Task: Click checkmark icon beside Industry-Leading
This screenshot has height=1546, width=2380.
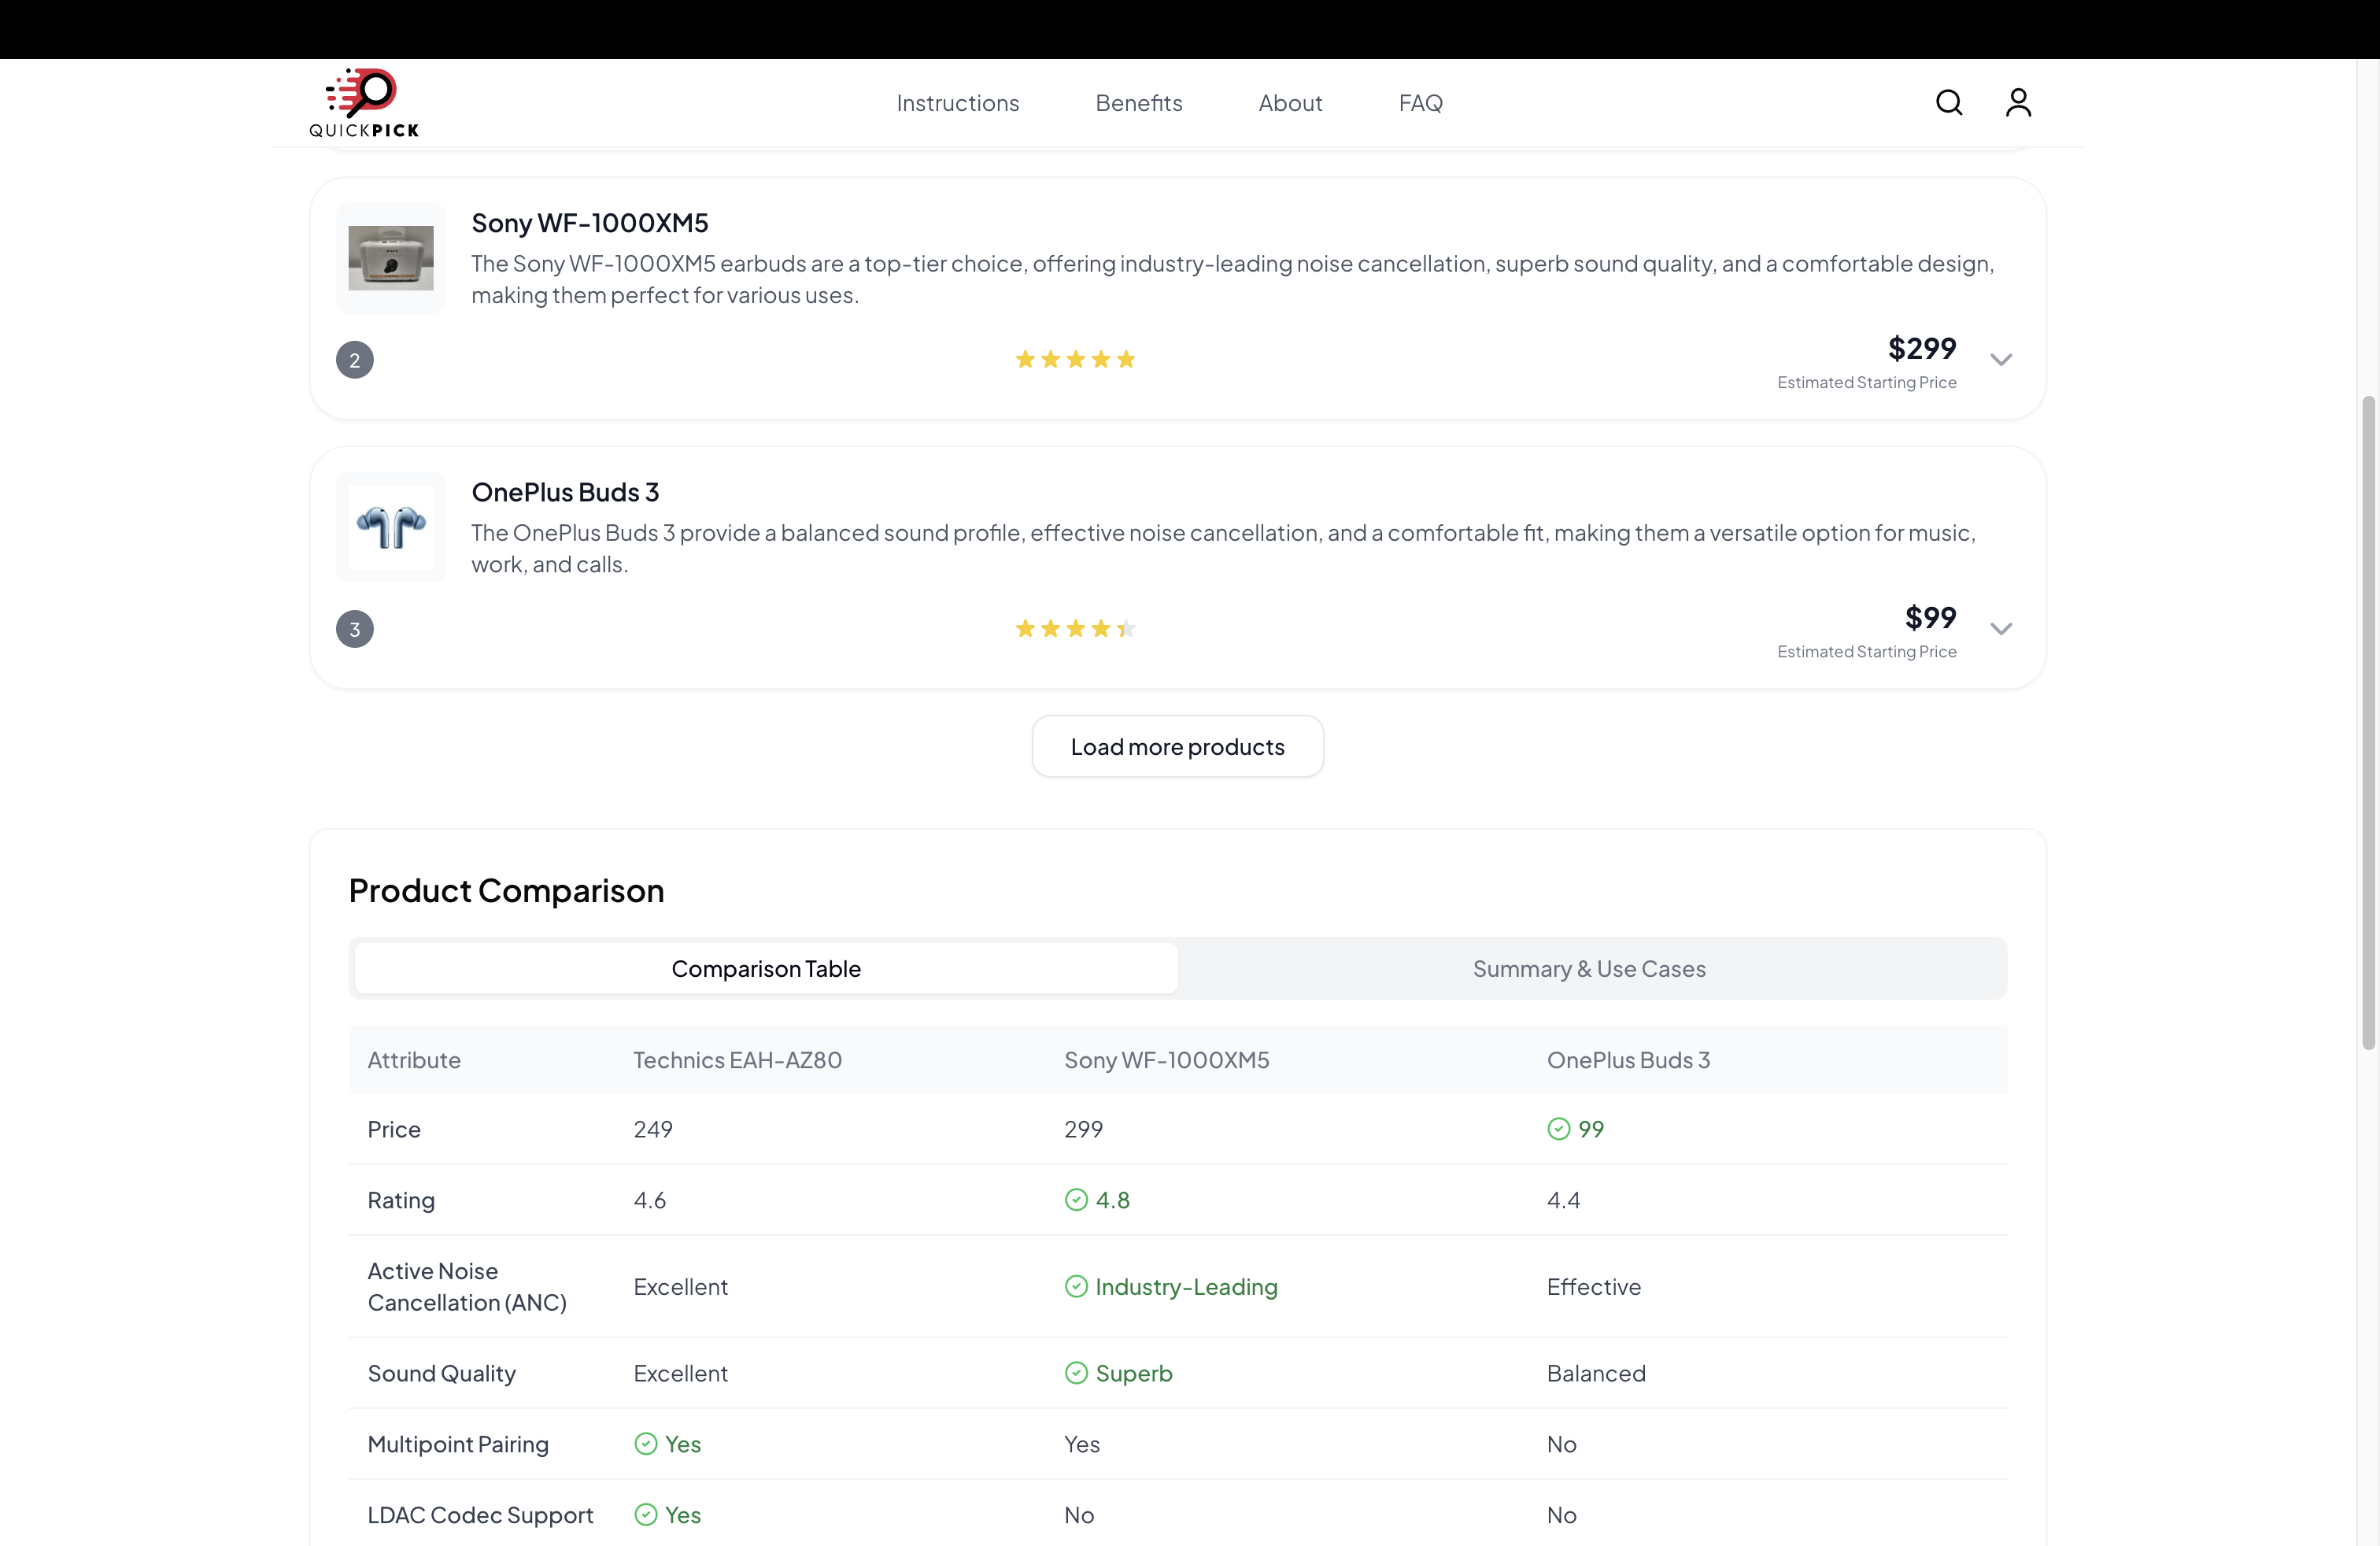Action: tap(1076, 1287)
